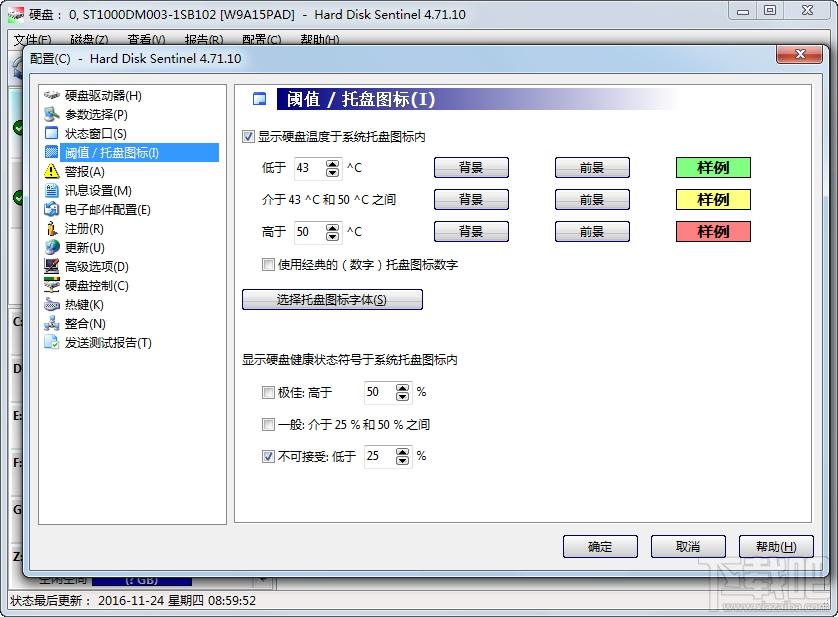Click the yellow 样例 sample swatch
This screenshot has width=838, height=617.
[713, 200]
